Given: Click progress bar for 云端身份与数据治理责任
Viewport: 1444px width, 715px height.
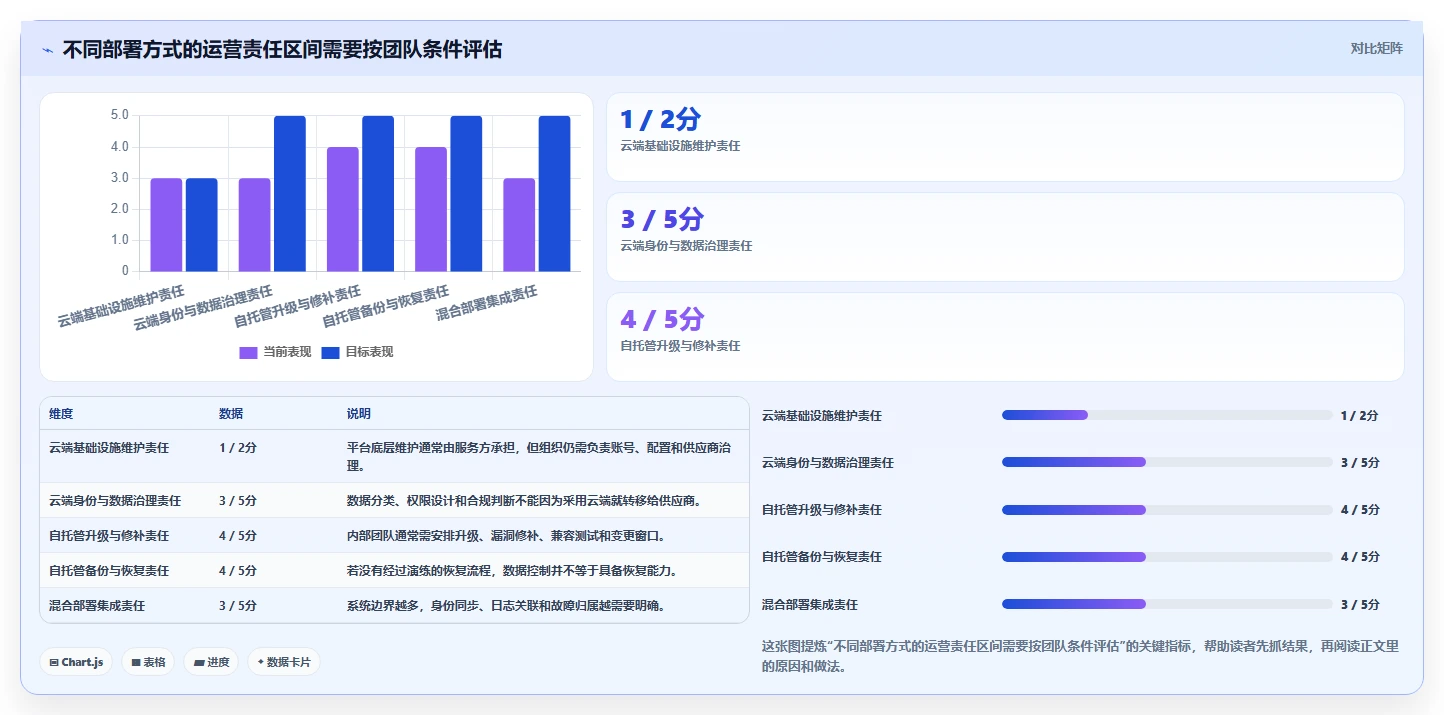Looking at the screenshot, I should (1167, 462).
